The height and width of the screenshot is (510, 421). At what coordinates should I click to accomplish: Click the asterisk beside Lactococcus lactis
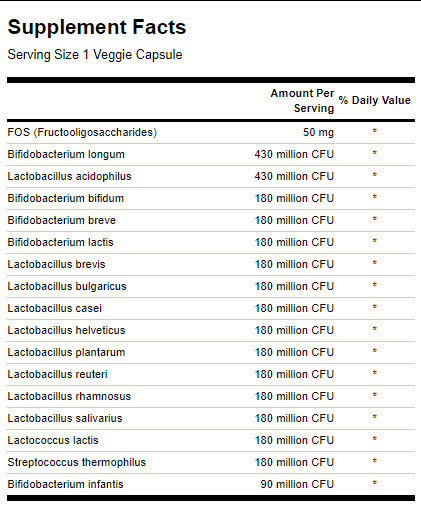pos(375,439)
